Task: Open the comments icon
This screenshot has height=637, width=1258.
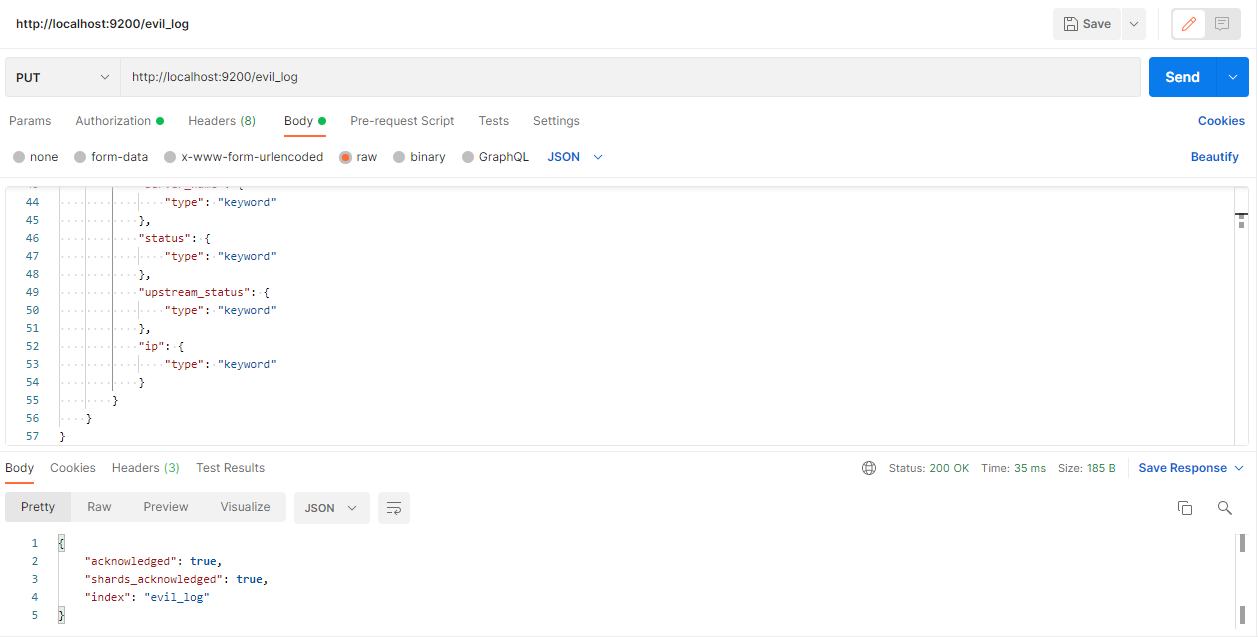Action: [x=1221, y=24]
